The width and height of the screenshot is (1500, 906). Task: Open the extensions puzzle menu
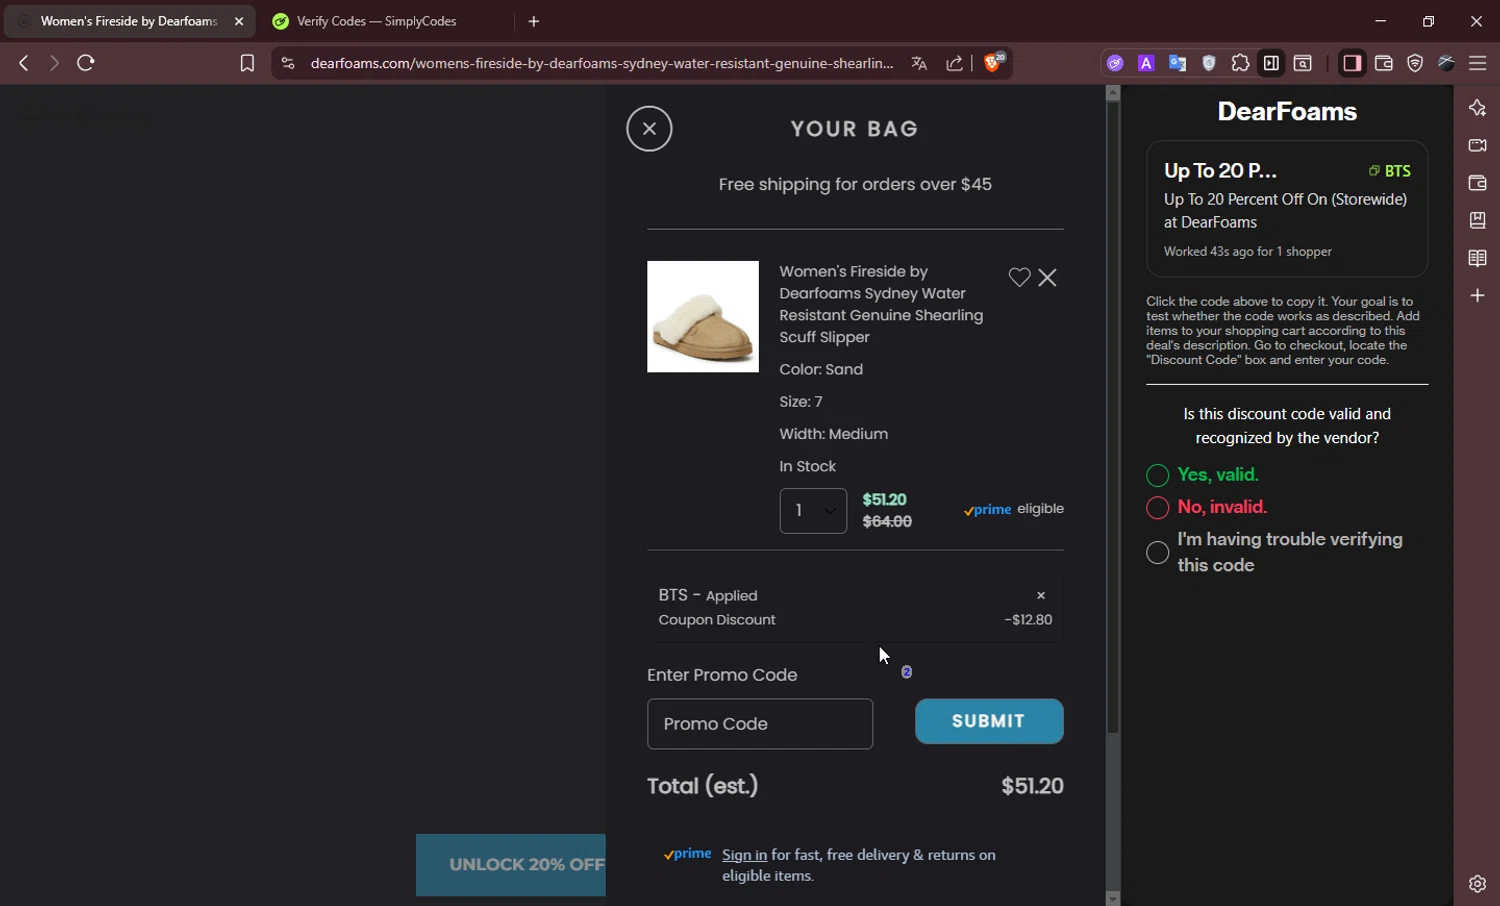[1240, 63]
